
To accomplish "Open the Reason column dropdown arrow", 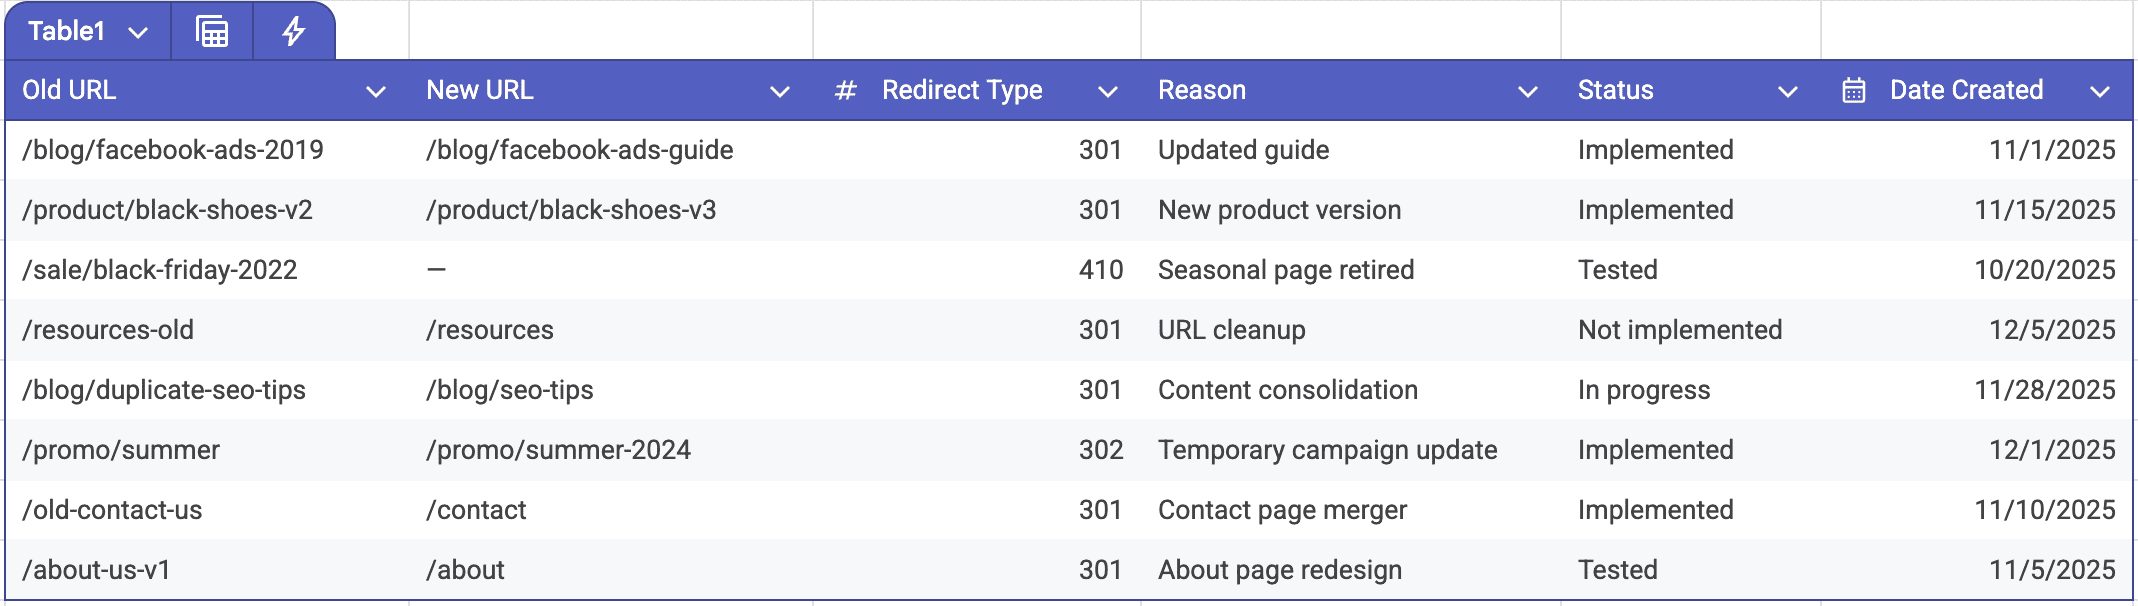I will pos(1527,92).
